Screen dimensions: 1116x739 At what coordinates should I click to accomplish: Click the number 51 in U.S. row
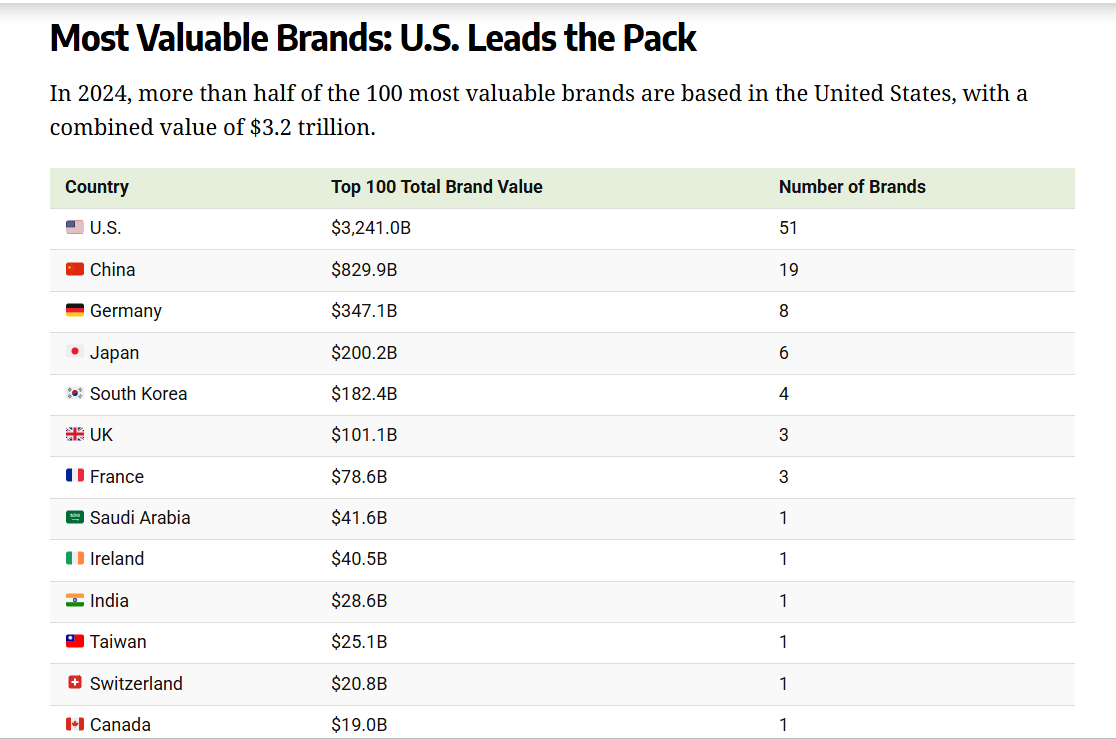[x=788, y=228]
